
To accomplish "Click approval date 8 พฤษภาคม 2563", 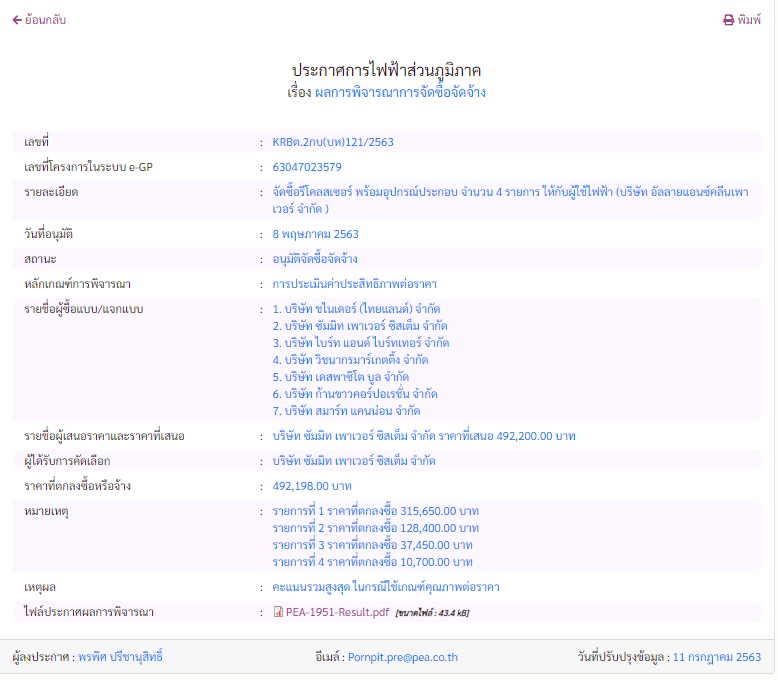I will tap(315, 234).
